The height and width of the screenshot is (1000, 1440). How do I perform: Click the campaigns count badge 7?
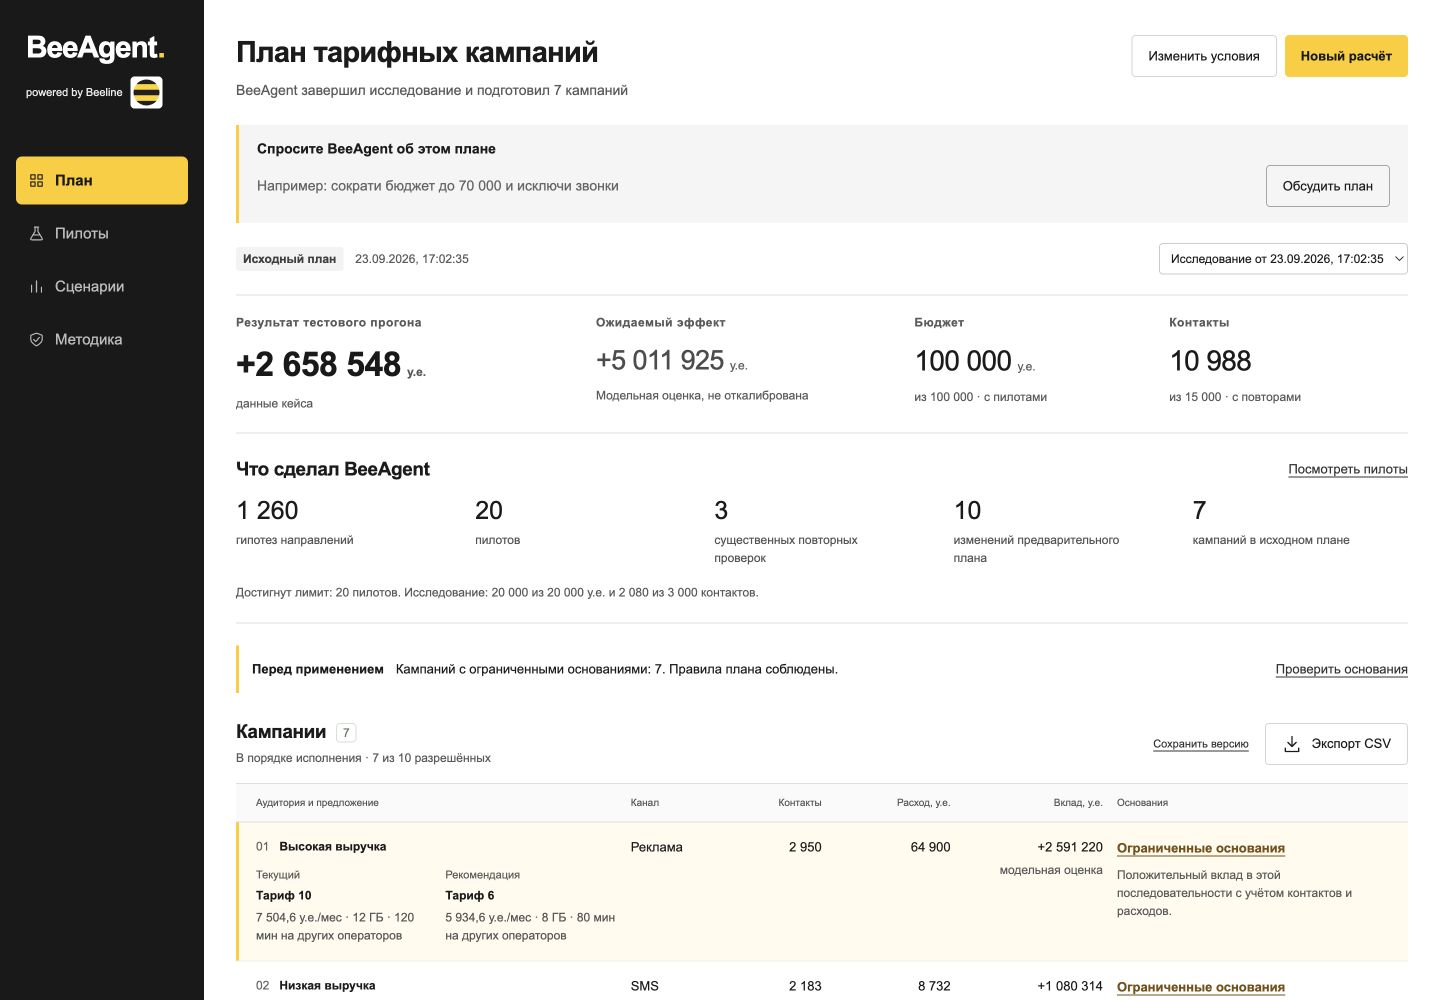pyautogui.click(x=346, y=733)
